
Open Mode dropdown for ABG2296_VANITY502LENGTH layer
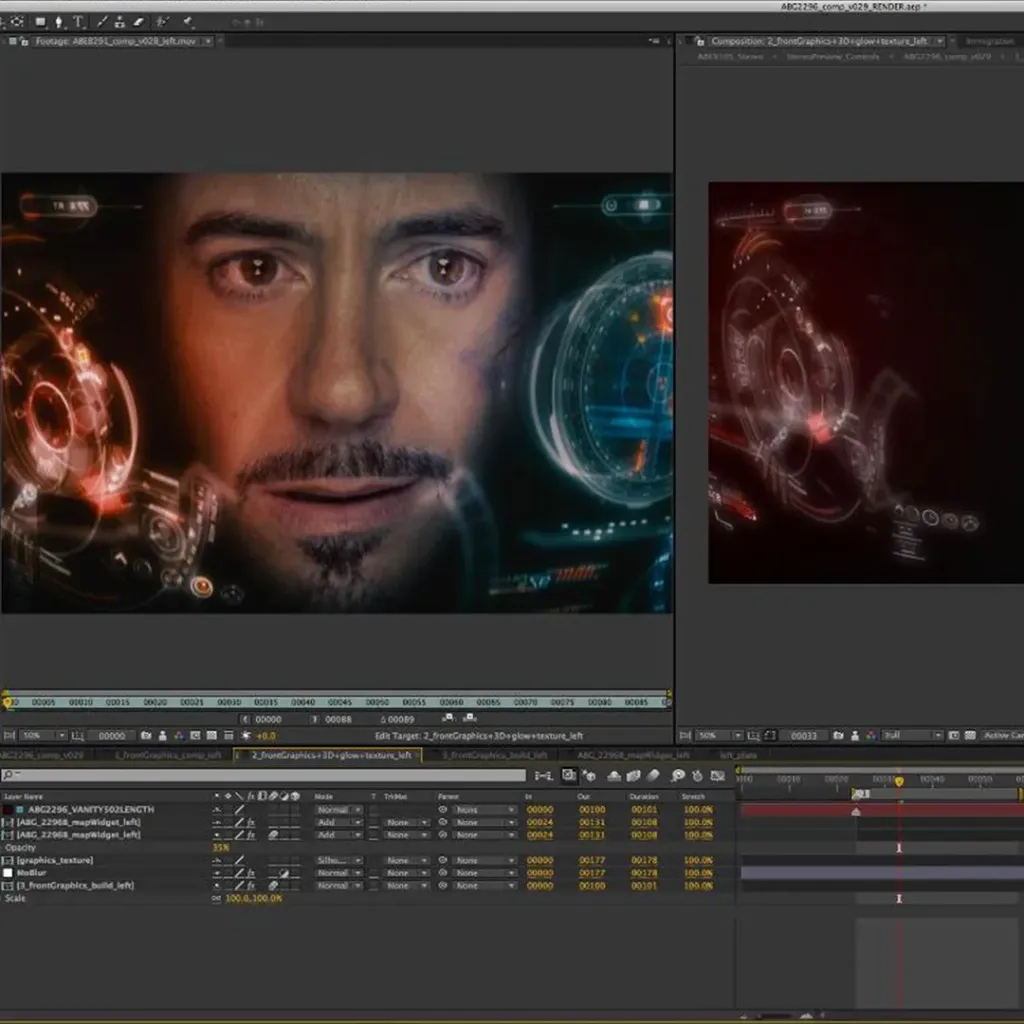[x=339, y=810]
